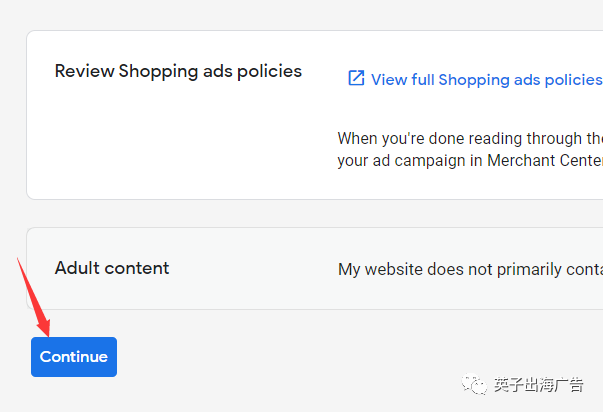Click the external-link open-in-new-tab icon
603x412 pixels.
(356, 78)
